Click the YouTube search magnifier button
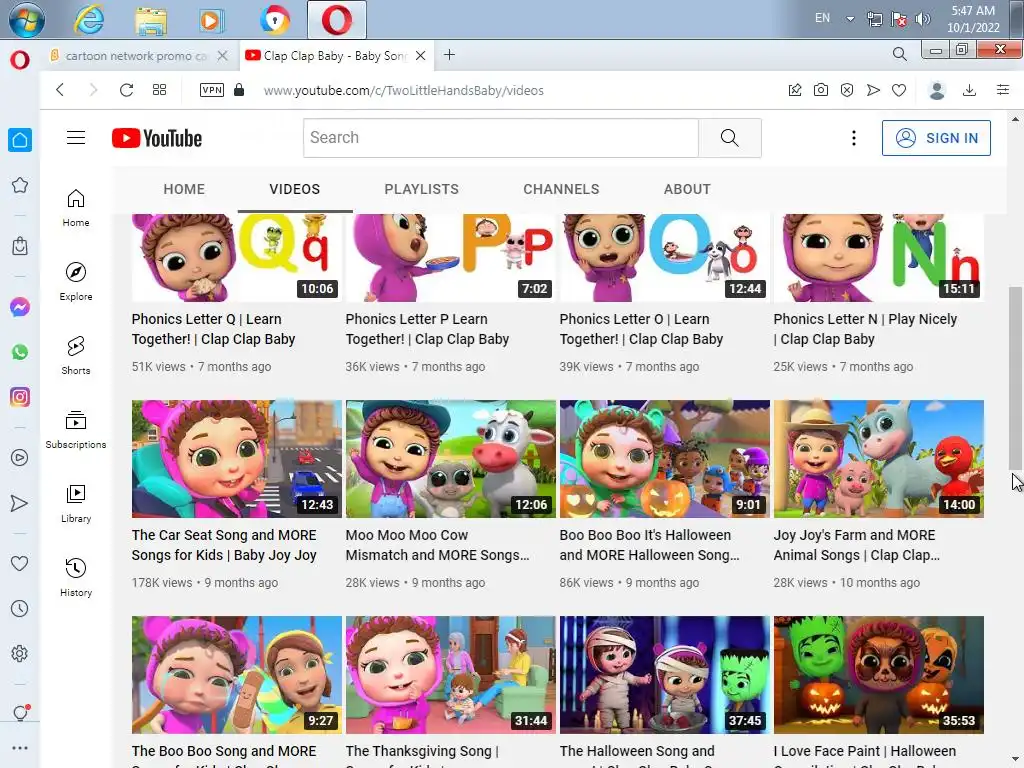This screenshot has width=1024, height=768. tap(729, 138)
